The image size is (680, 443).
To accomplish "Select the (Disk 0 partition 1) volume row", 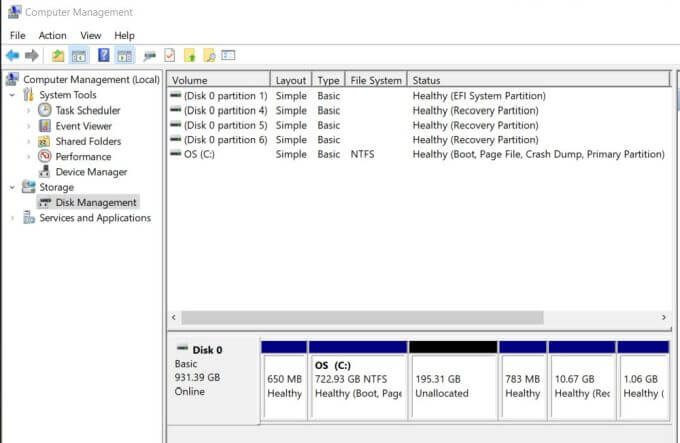I will point(419,96).
